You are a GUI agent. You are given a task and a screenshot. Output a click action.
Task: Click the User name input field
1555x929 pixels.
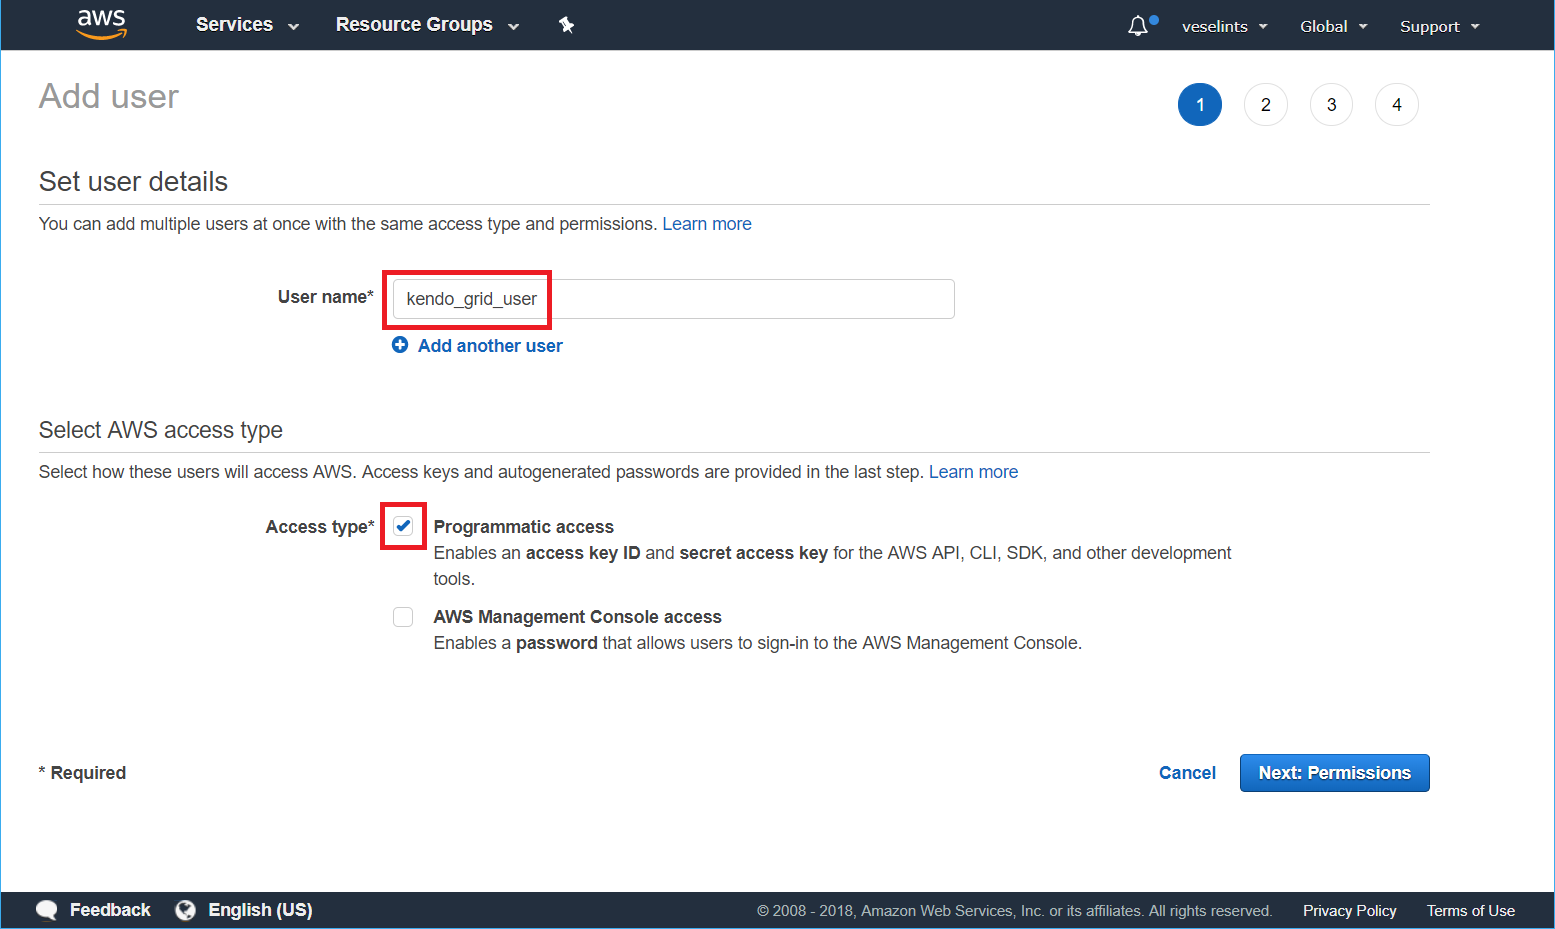click(668, 298)
